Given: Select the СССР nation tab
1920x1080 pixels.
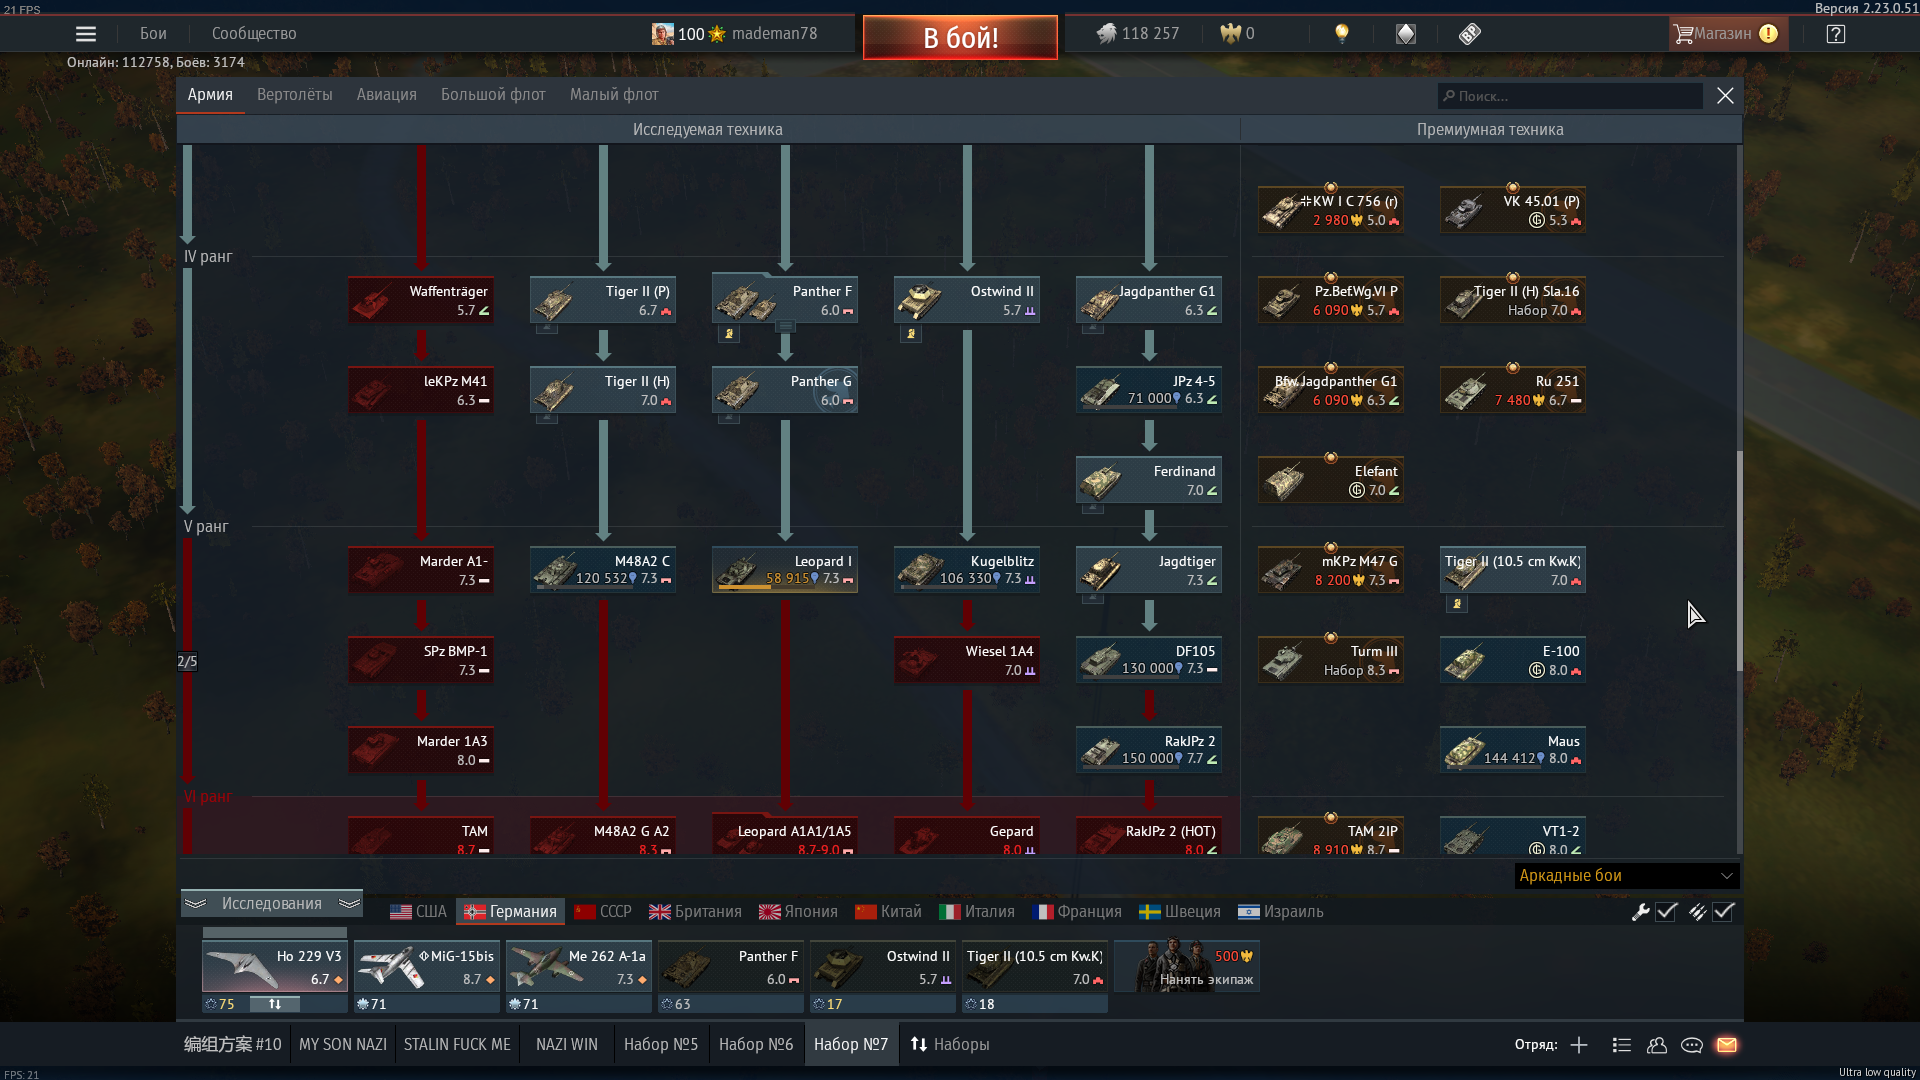Looking at the screenshot, I should 603,912.
